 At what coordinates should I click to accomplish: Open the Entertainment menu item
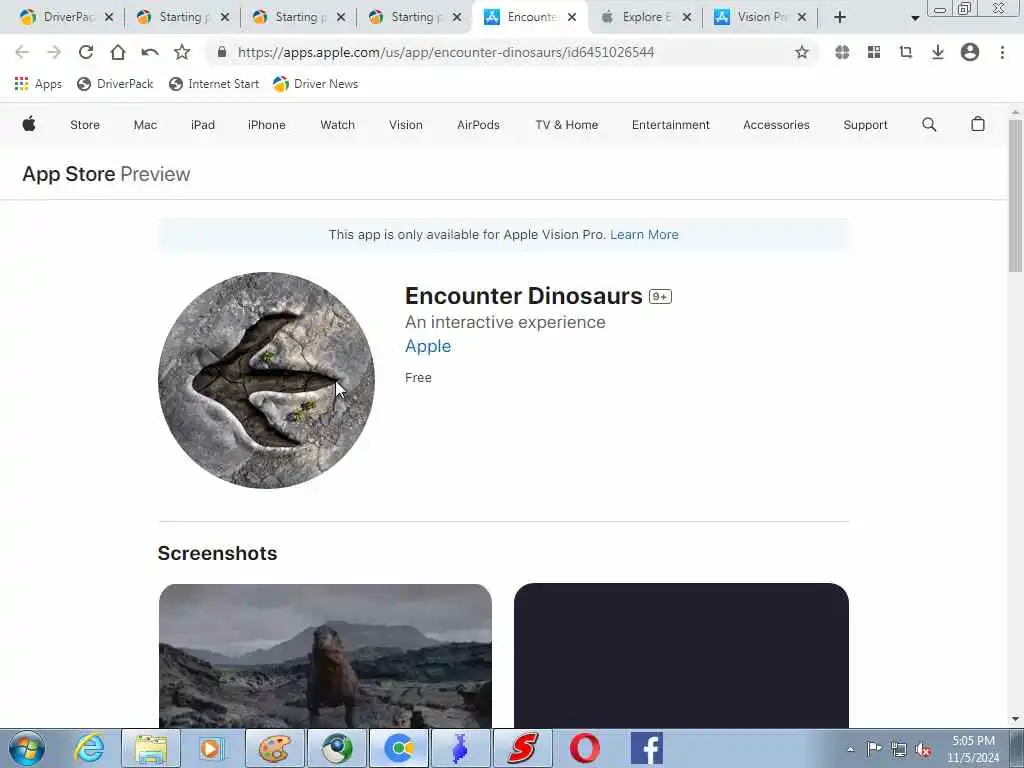pyautogui.click(x=671, y=125)
